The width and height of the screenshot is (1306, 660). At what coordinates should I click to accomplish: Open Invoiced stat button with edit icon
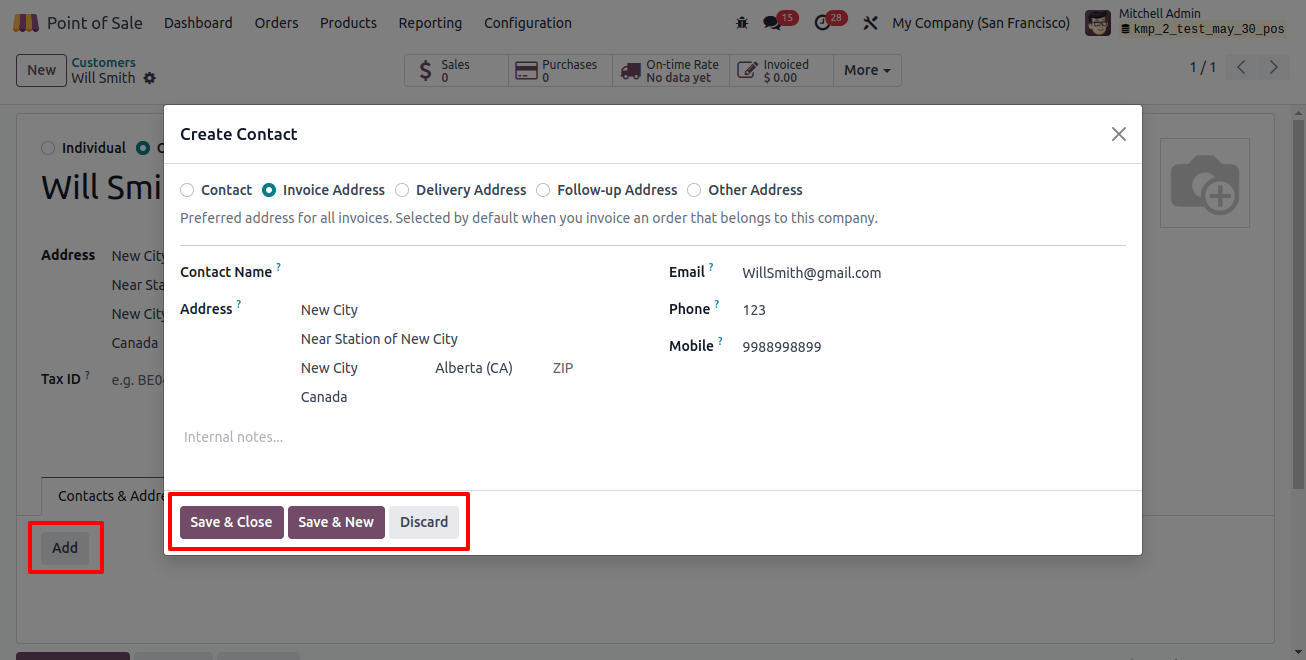tap(781, 70)
